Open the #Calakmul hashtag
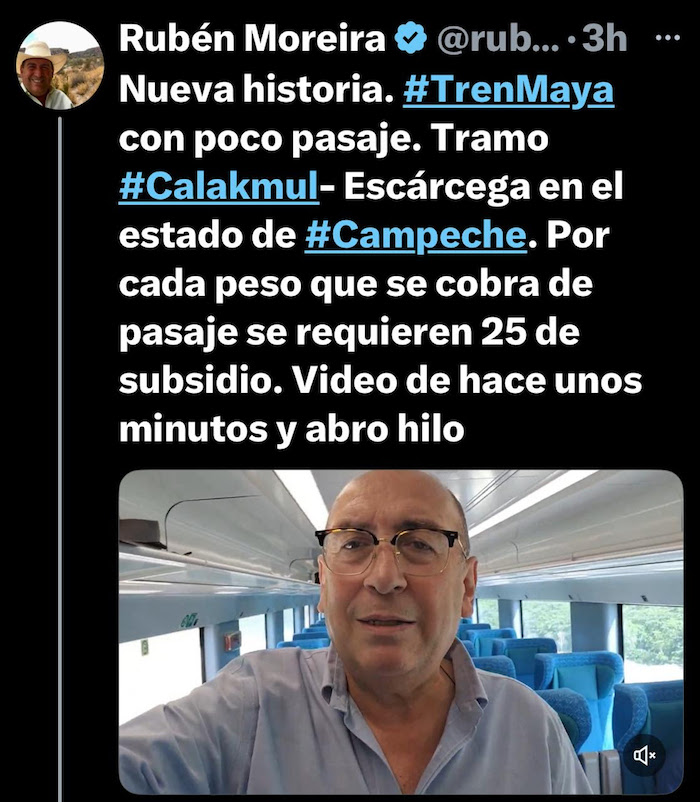The width and height of the screenshot is (700, 802). coord(219,187)
